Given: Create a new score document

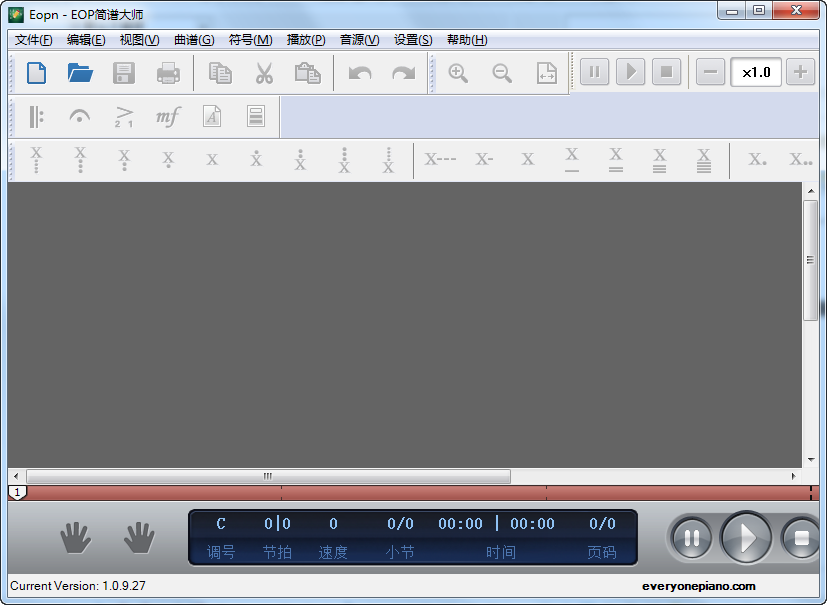Looking at the screenshot, I should tap(38, 72).
